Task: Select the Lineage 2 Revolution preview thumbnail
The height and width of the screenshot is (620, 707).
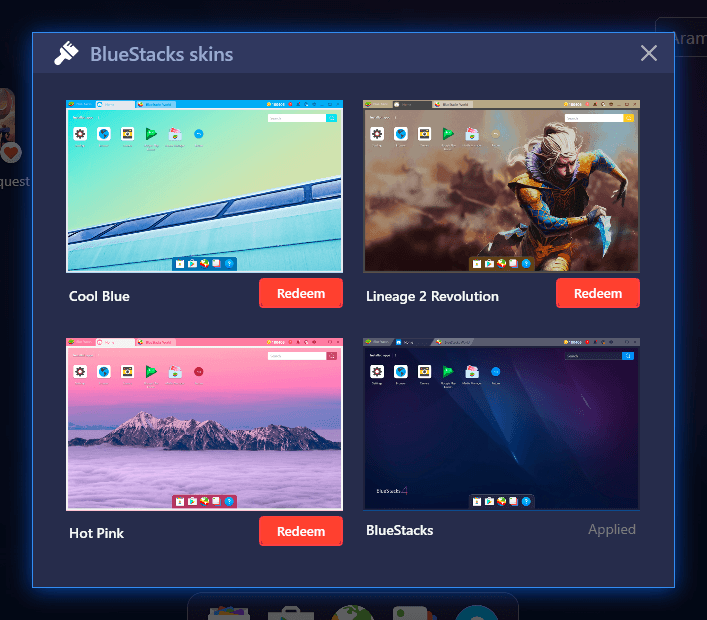Action: 501,186
